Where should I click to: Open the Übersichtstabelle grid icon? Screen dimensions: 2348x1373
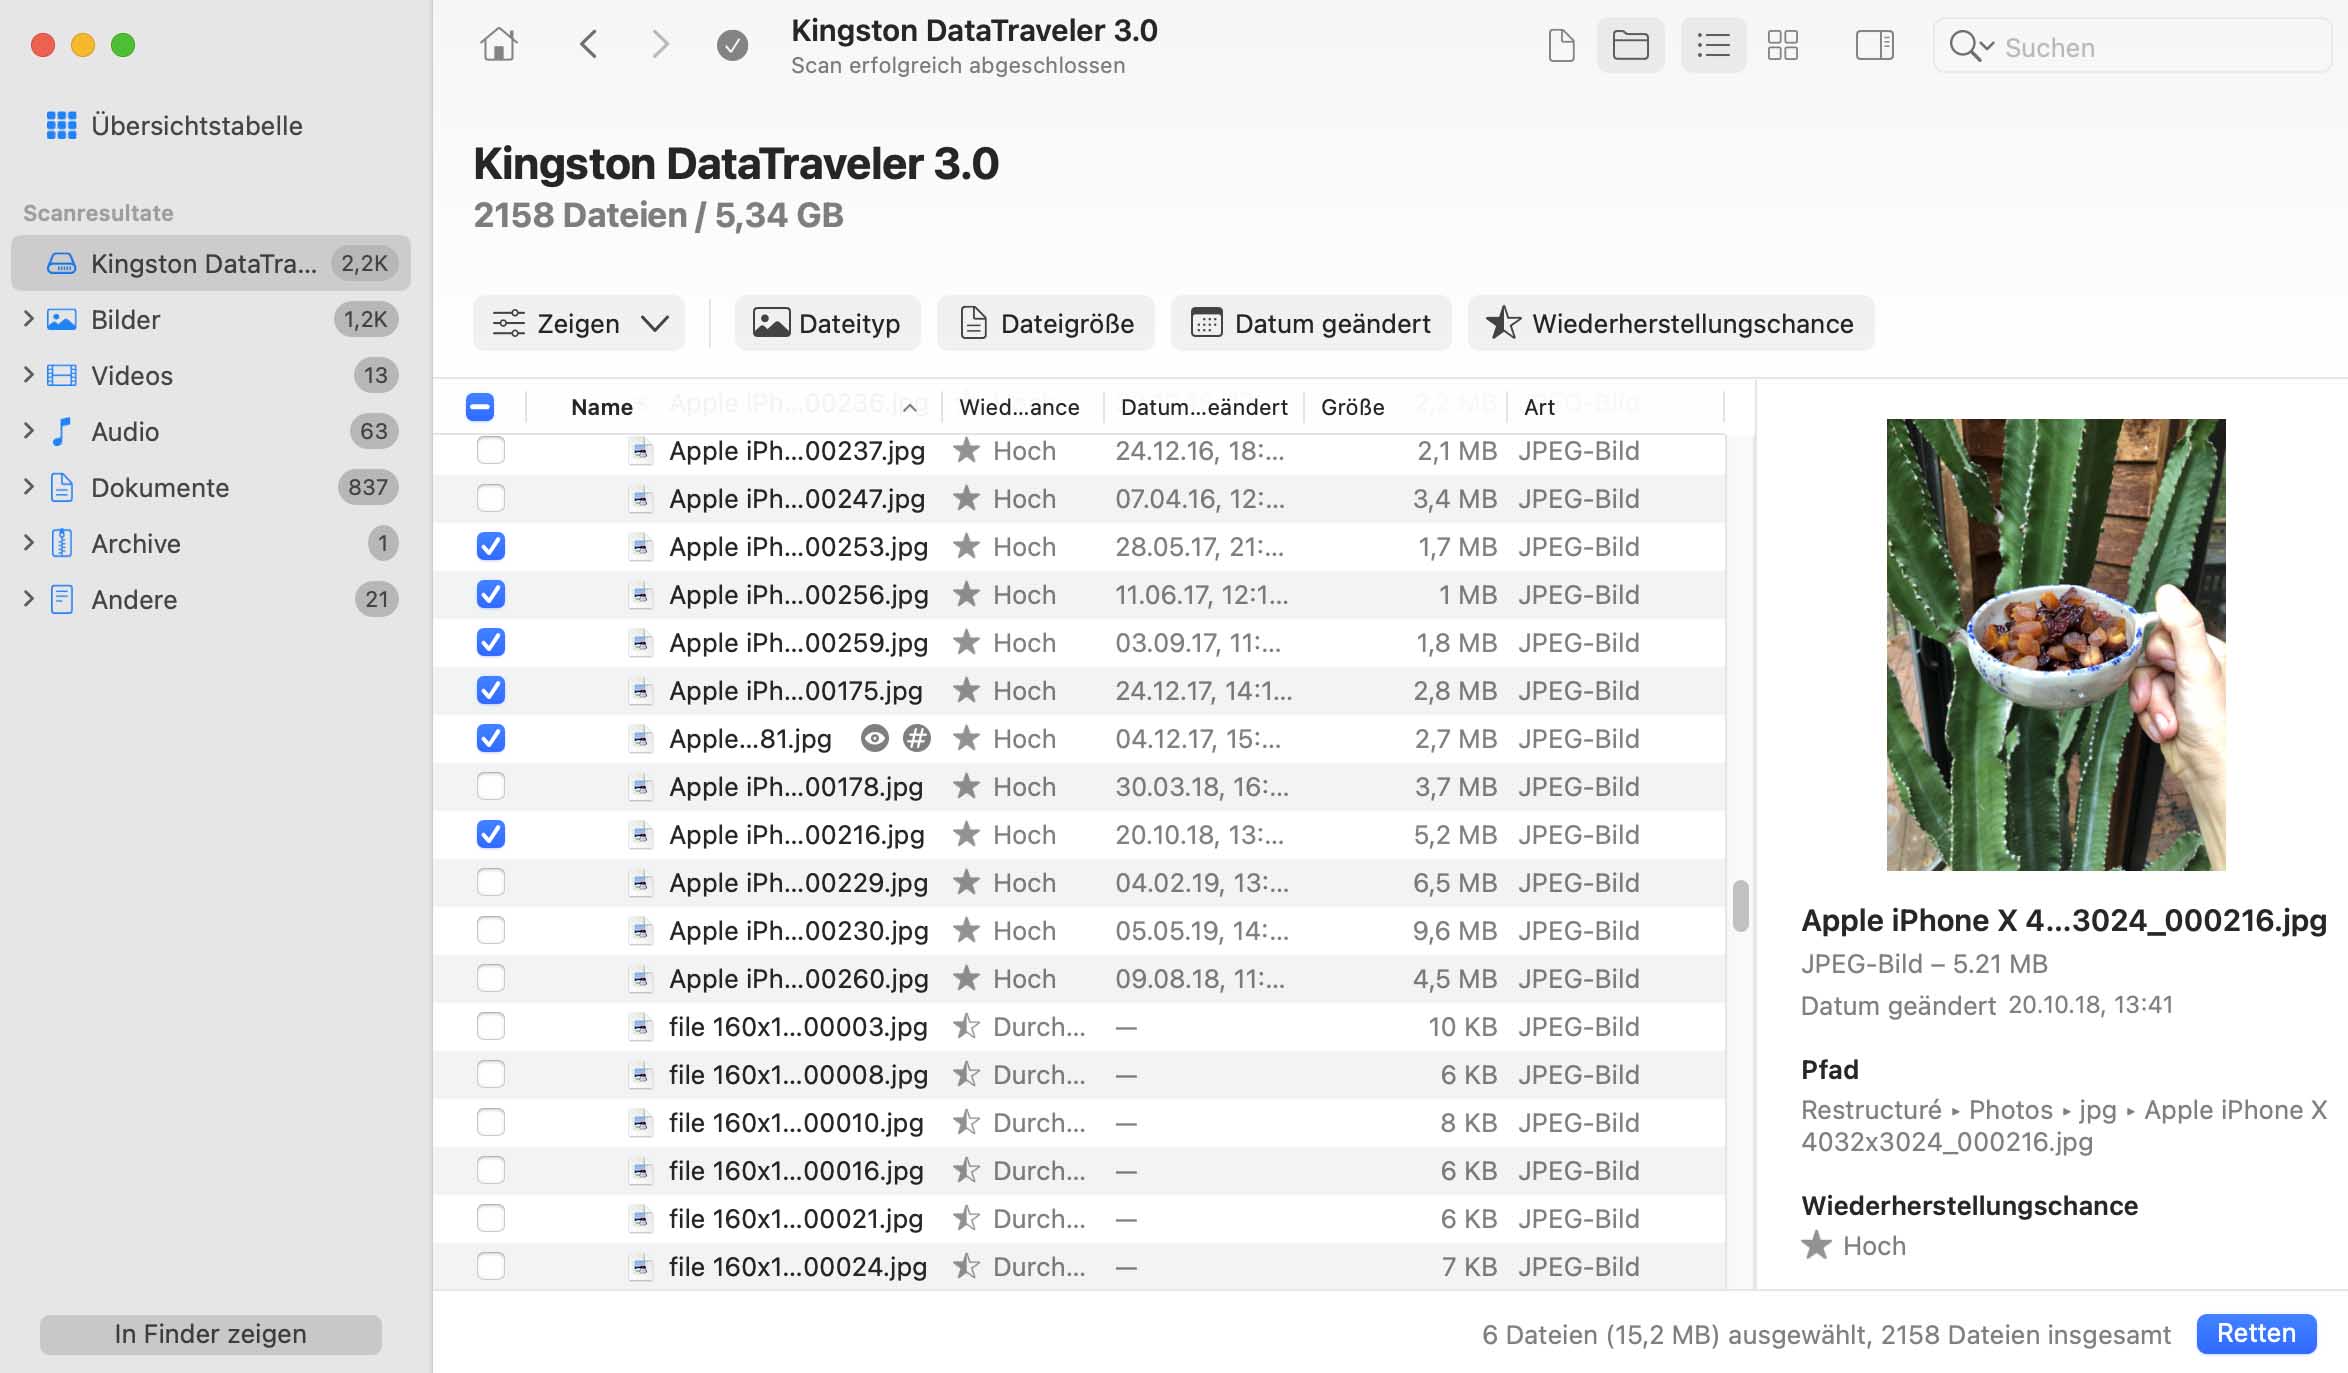tap(61, 125)
